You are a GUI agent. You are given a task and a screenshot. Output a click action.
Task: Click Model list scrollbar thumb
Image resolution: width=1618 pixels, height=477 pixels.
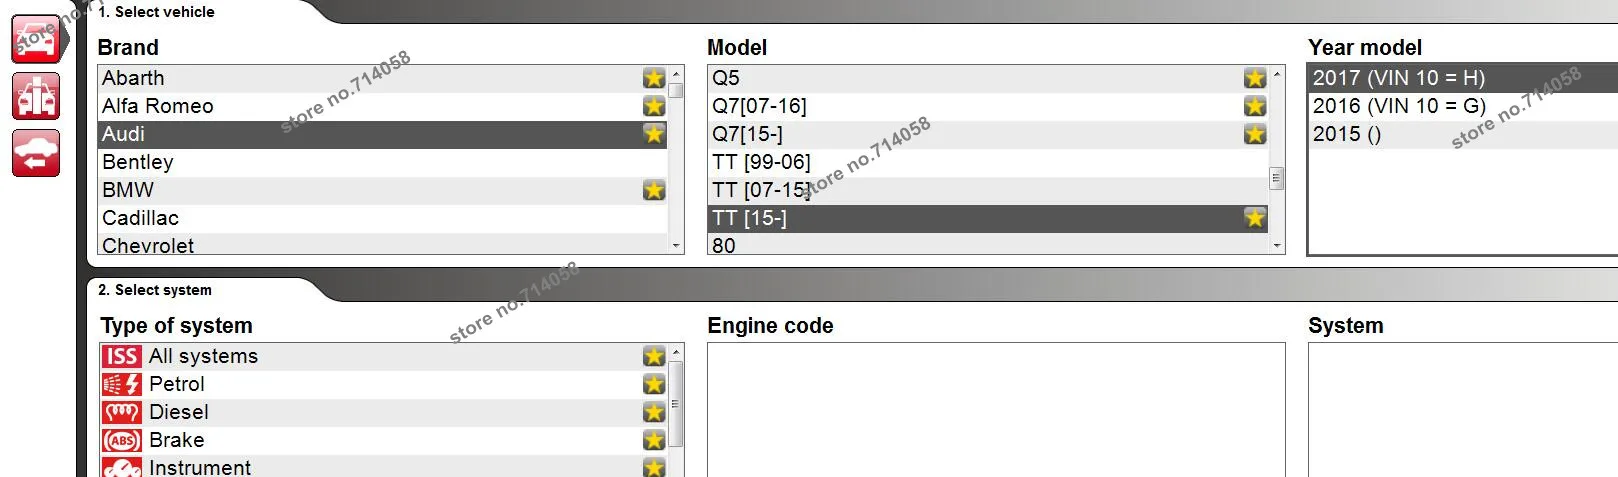click(1277, 179)
